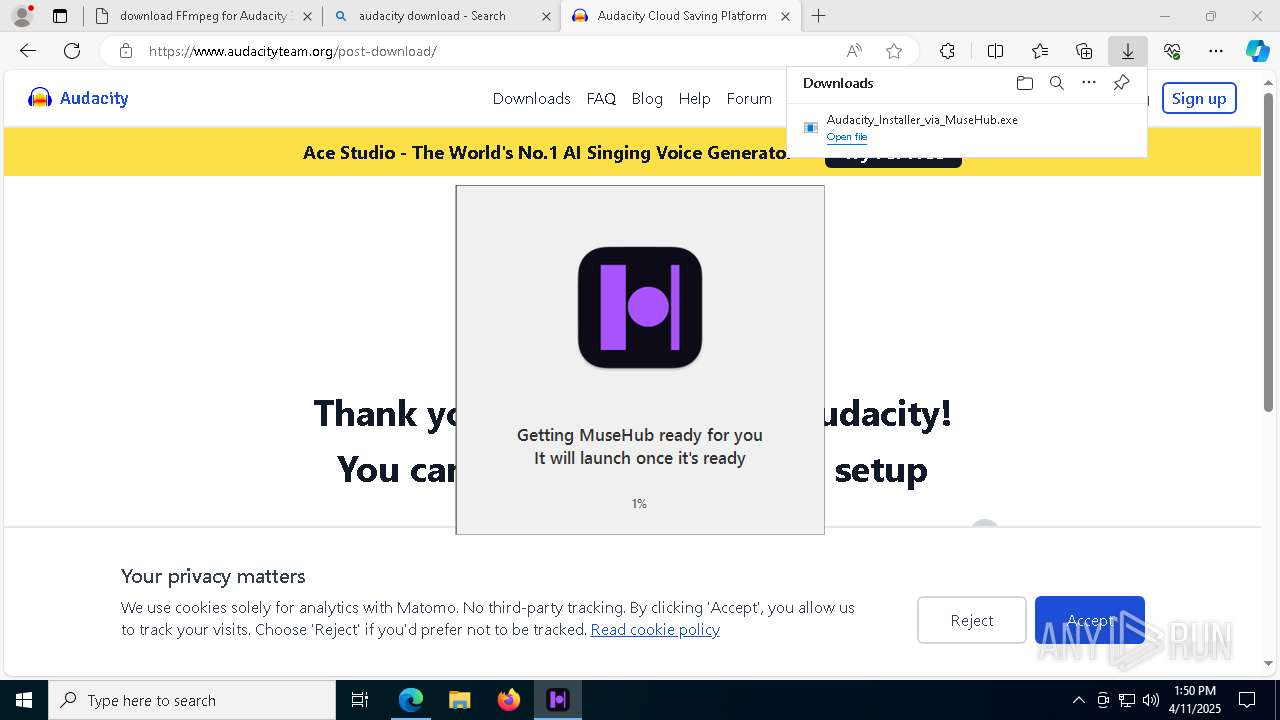Viewport: 1280px width, 720px height.
Task: Click the address bar URL field
Action: click(490, 51)
